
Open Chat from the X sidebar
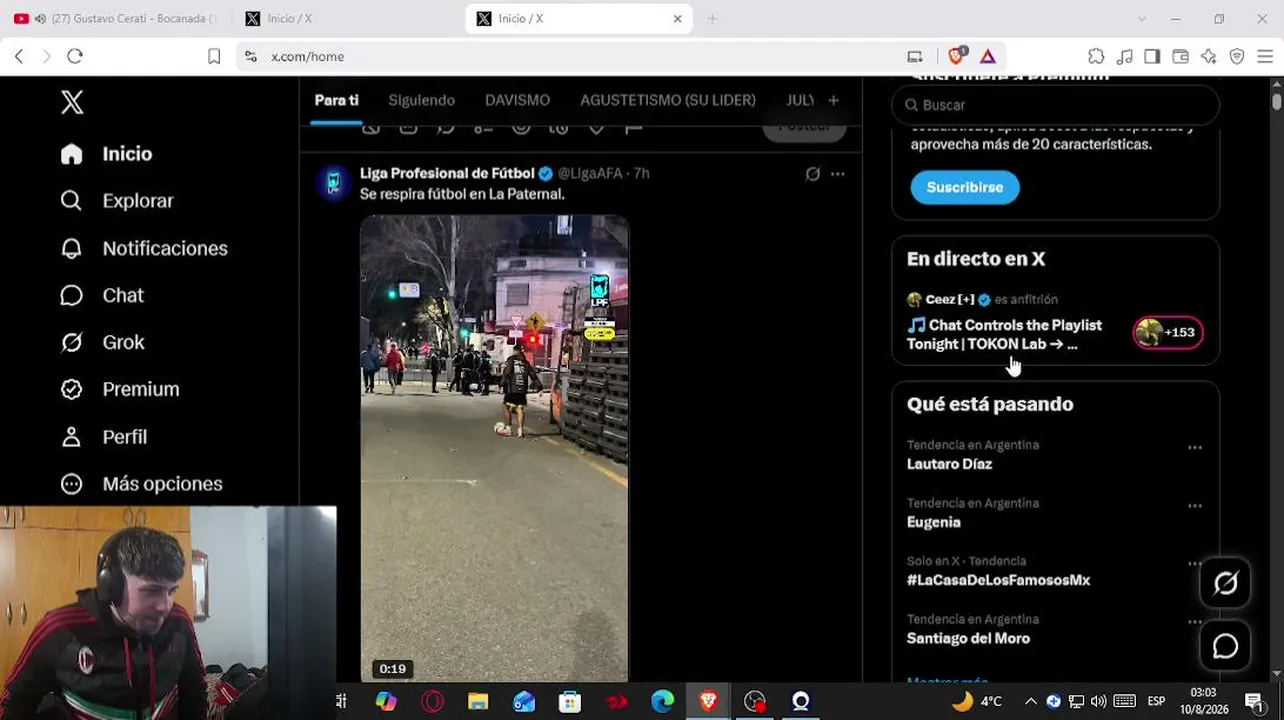[x=102, y=295]
